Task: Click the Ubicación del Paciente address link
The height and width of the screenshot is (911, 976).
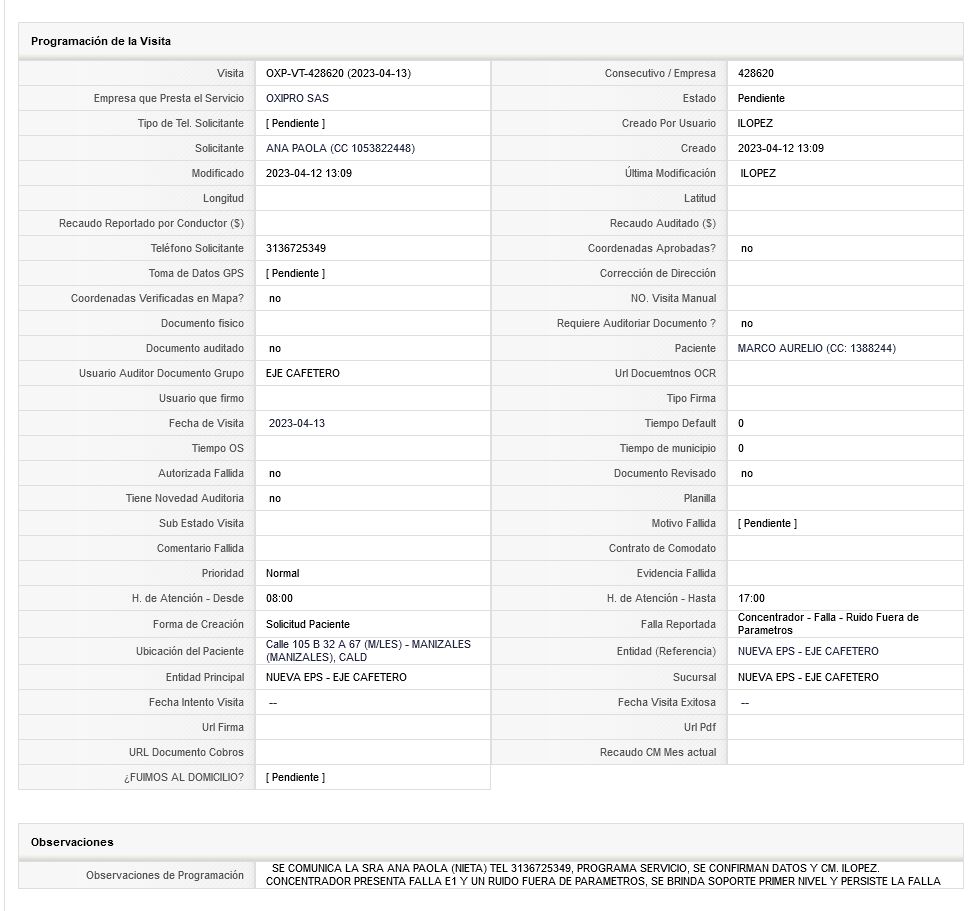Action: tap(367, 651)
